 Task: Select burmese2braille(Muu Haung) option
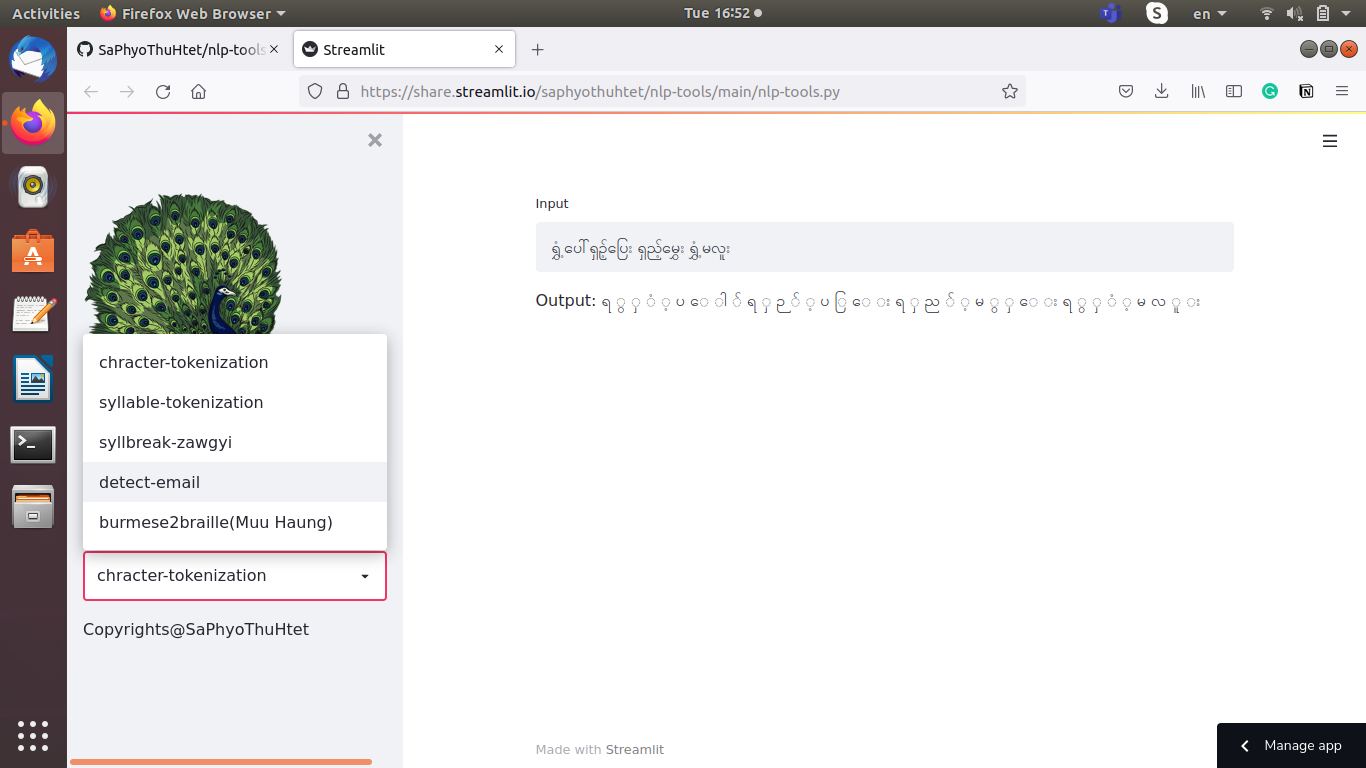pos(235,522)
